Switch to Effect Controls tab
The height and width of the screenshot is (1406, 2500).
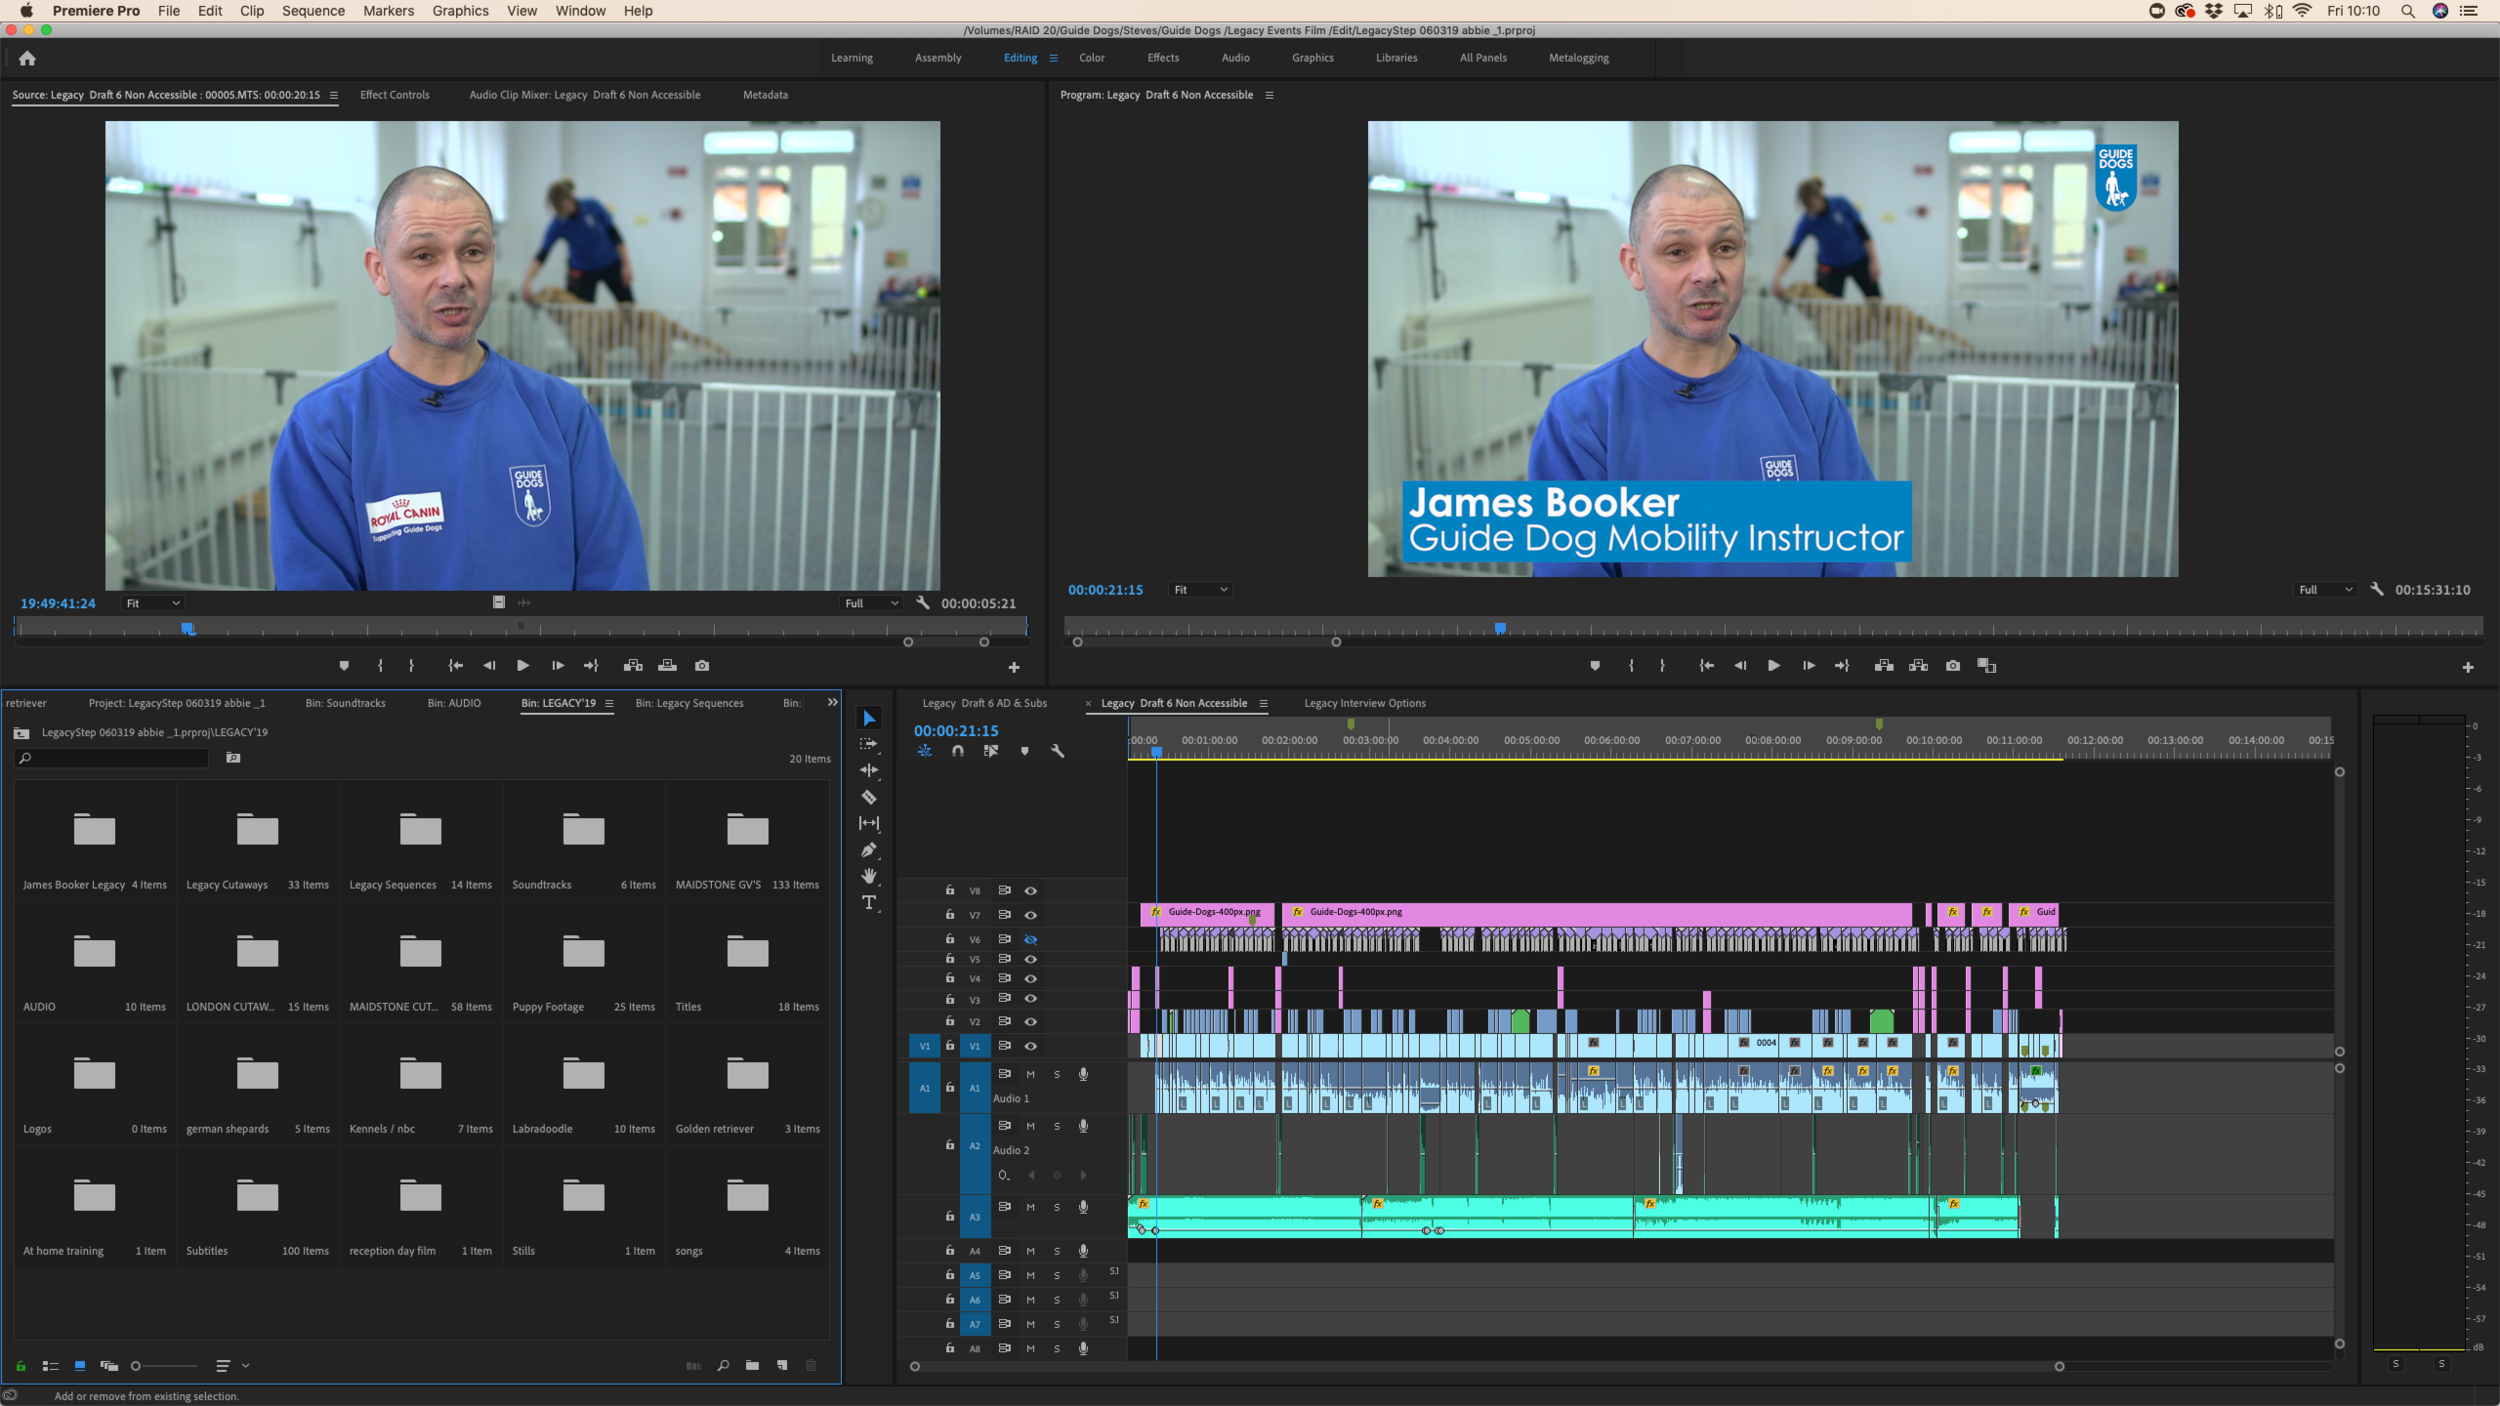pos(394,95)
